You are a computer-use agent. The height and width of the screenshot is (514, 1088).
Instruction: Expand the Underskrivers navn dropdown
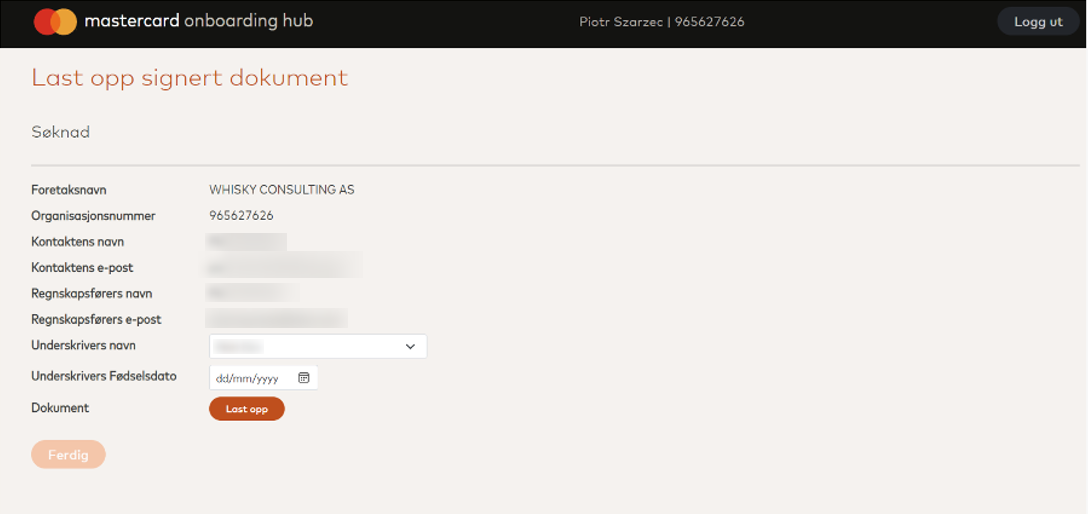tap(318, 346)
